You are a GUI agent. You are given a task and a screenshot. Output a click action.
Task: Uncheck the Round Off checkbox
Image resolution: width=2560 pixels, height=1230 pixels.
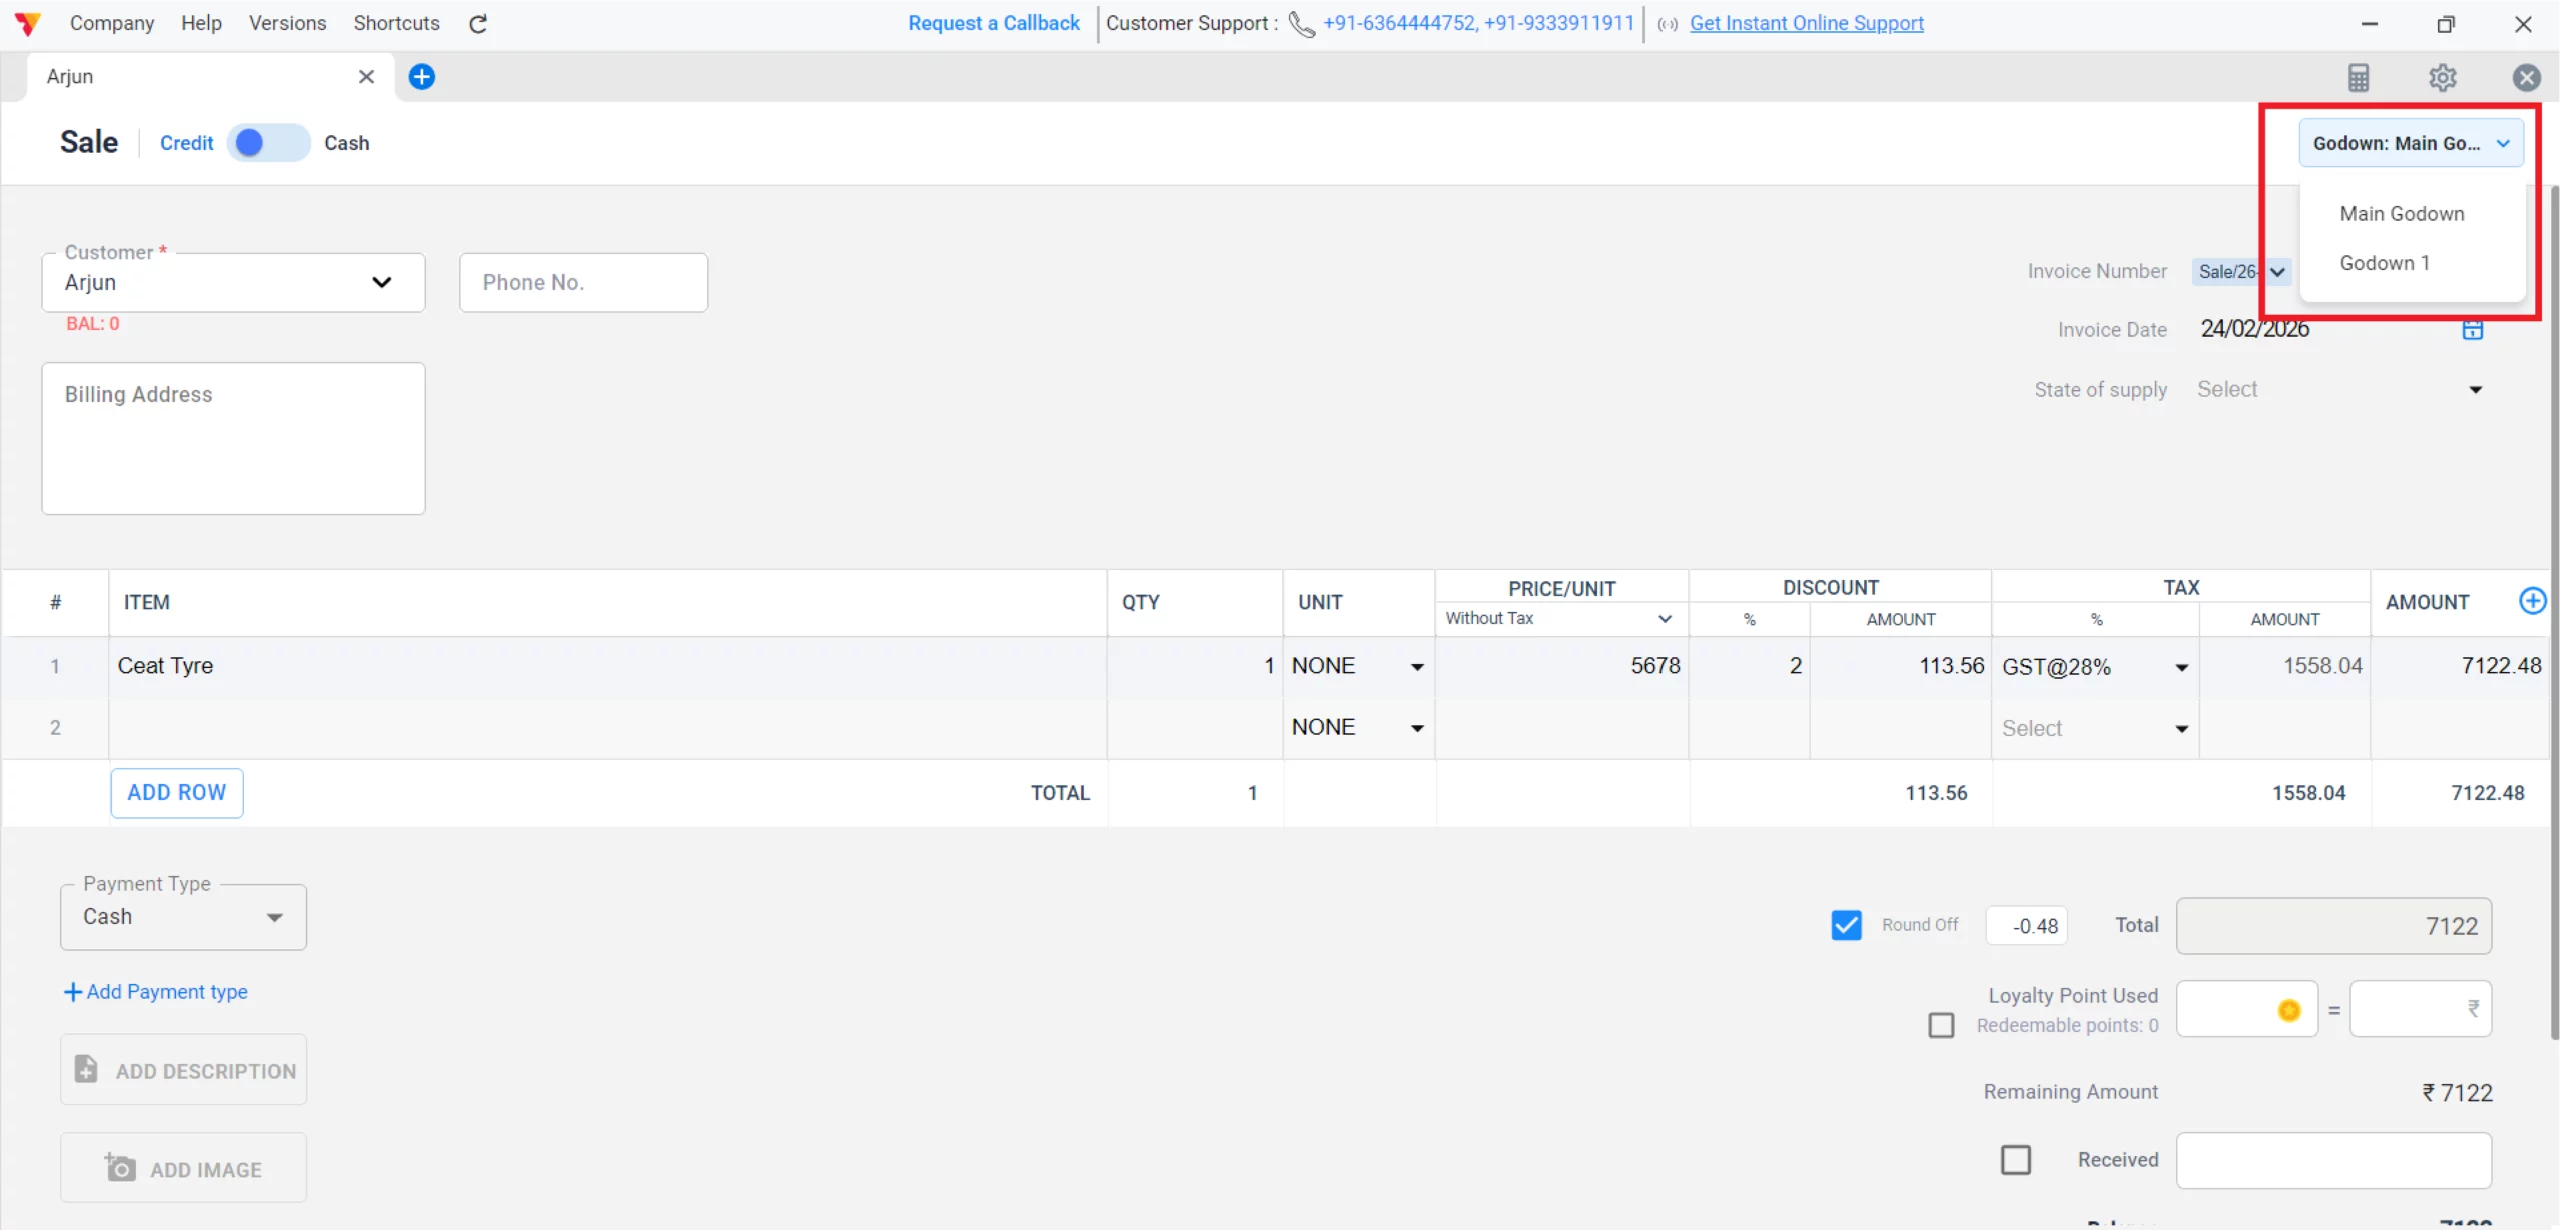point(1845,924)
